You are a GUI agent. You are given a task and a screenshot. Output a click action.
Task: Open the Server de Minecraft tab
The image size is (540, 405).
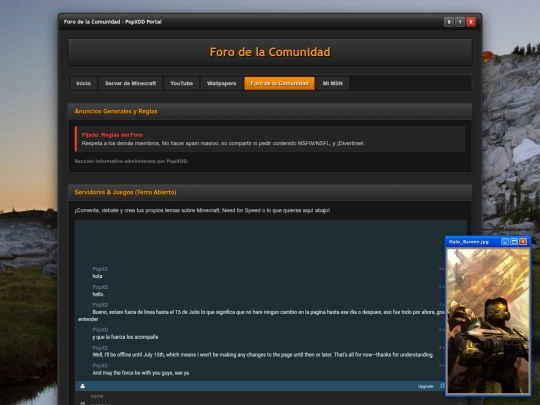click(131, 83)
